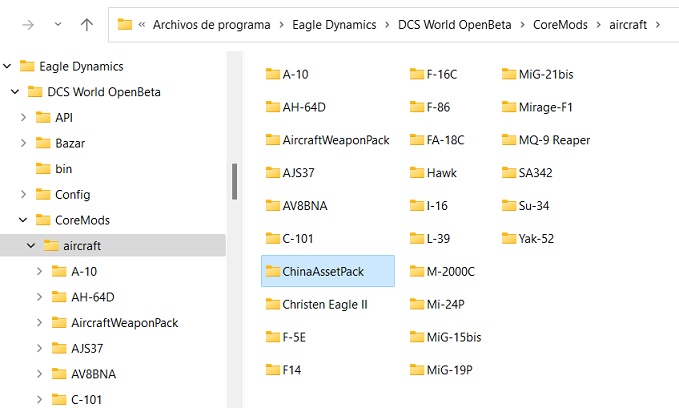This screenshot has height=408, width=679.
Task: Open chevron dropdown after aircraft in breadcrumb
Action: [x=658, y=25]
